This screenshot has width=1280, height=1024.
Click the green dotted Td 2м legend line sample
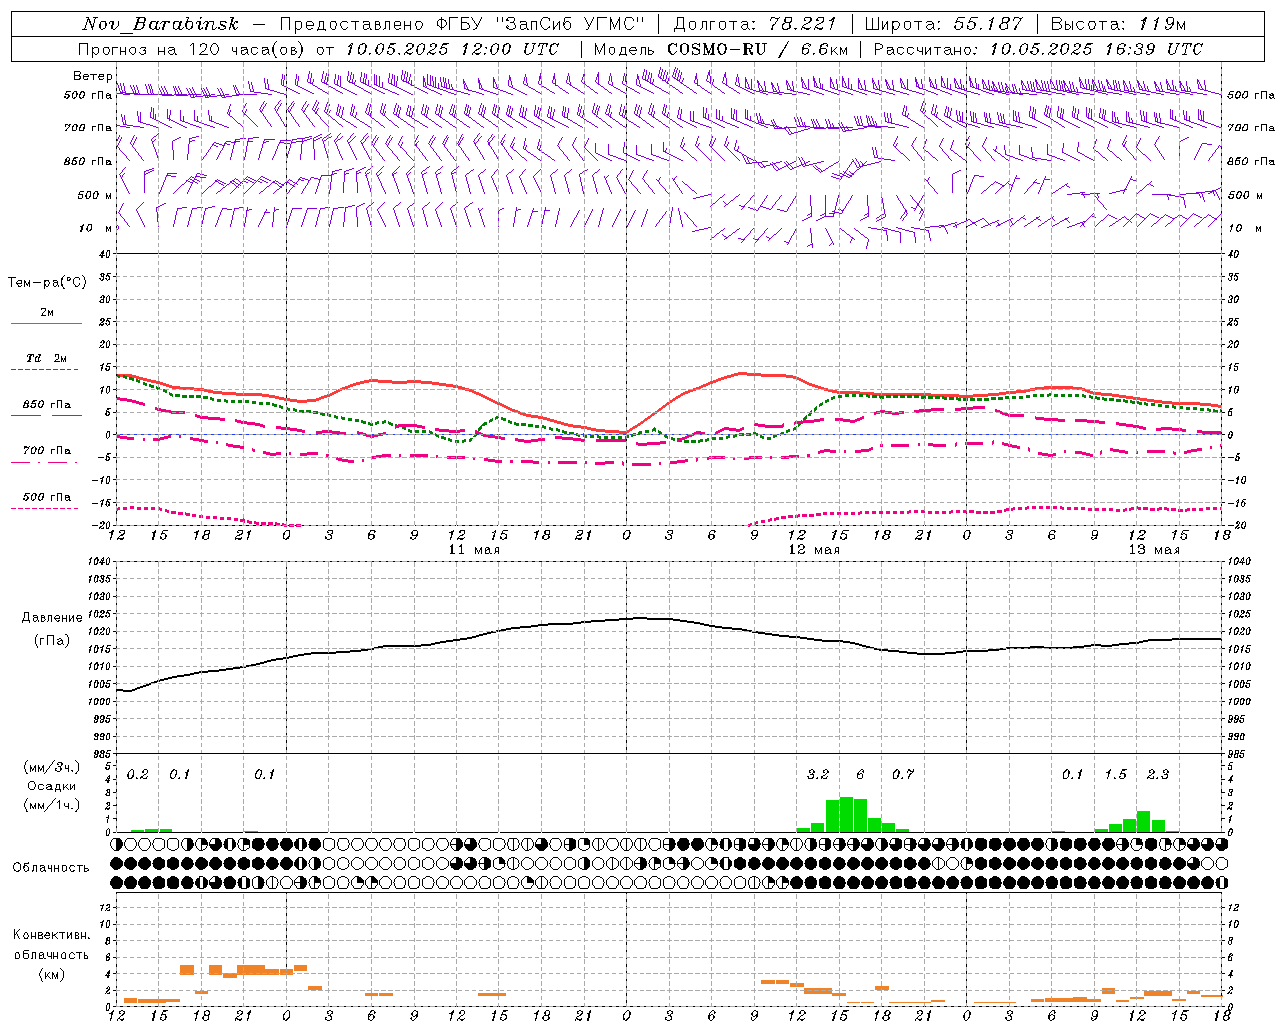pos(44,370)
